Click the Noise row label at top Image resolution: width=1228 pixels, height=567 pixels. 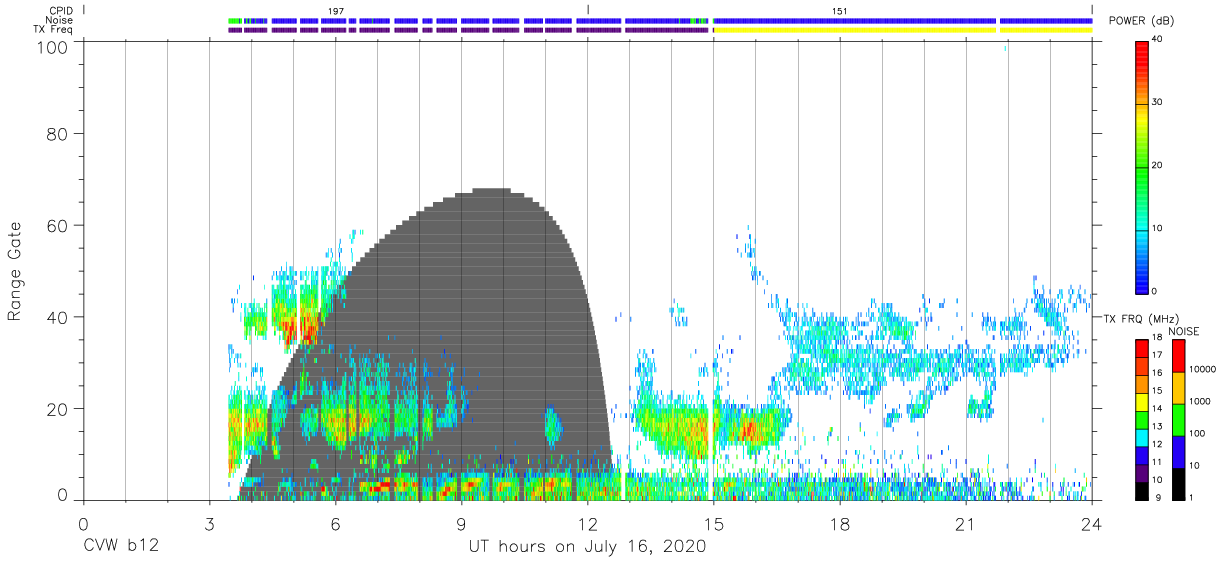(x=60, y=20)
